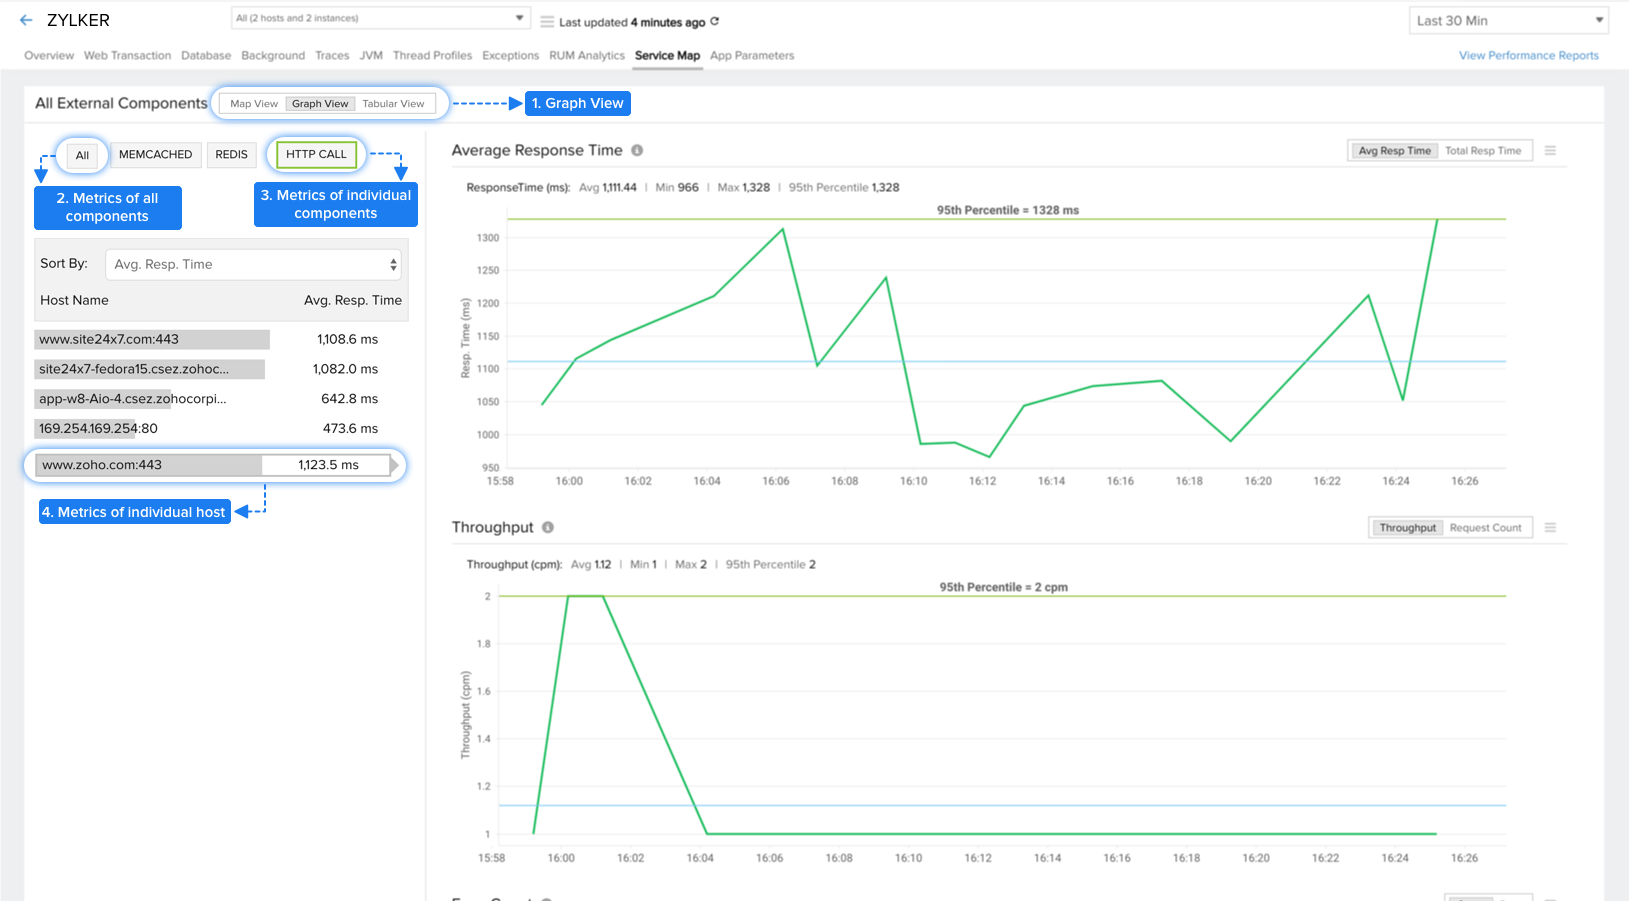Select host app-w8-Aio-4.csez.zohocorpi...
This screenshot has height=901, width=1629.
tap(133, 398)
